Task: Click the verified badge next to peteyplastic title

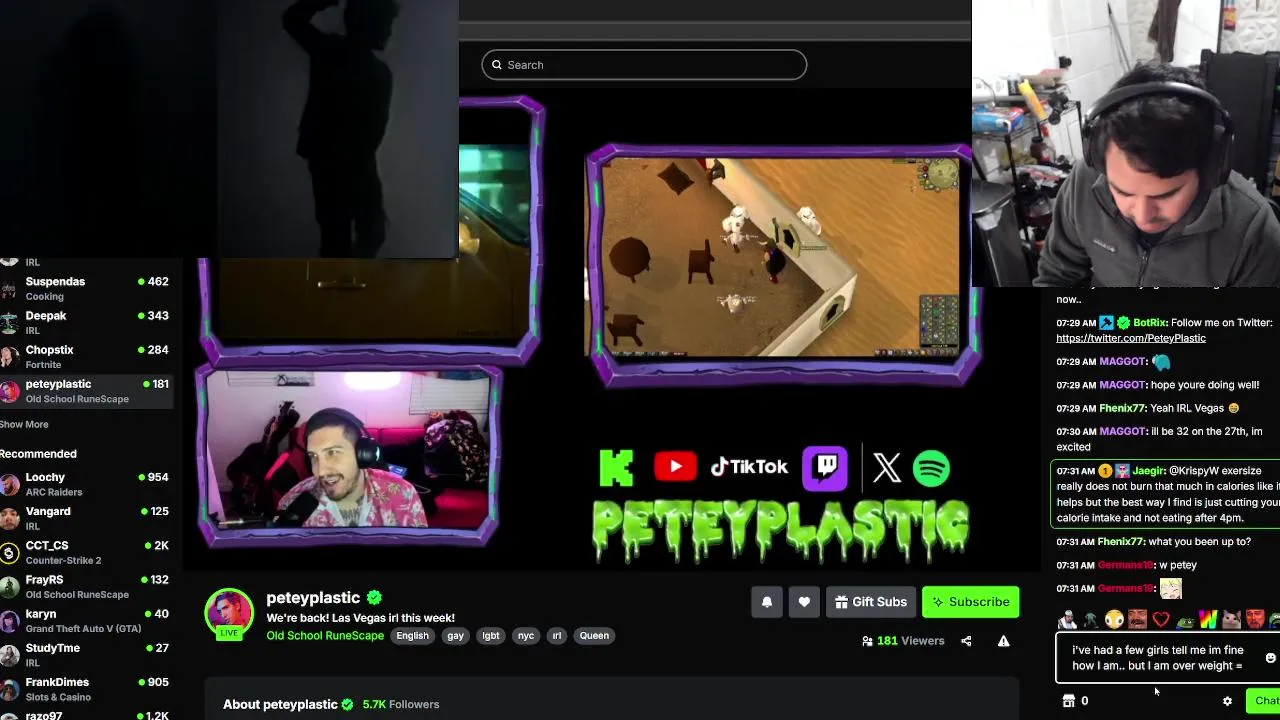Action: pos(374,597)
